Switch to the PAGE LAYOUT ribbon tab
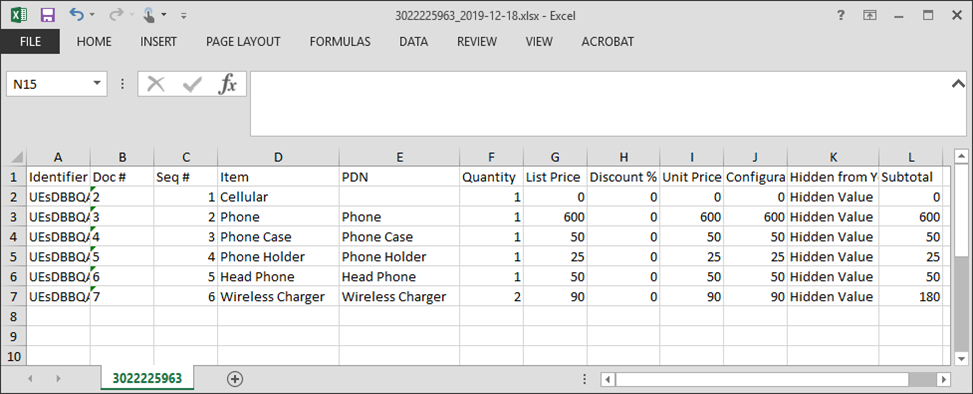This screenshot has height=394, width=973. (243, 42)
